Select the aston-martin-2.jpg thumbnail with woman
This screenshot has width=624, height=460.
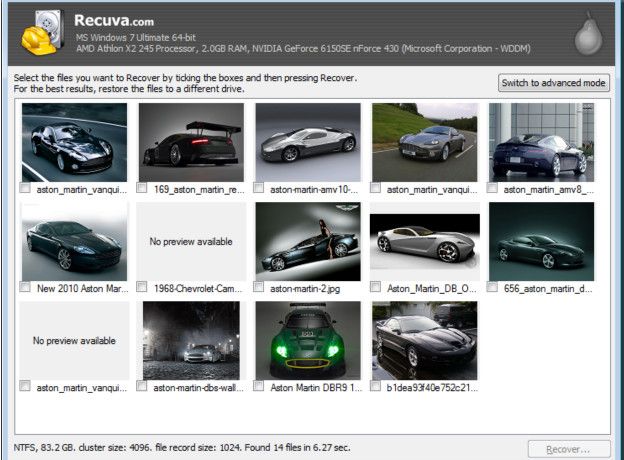click(x=308, y=242)
